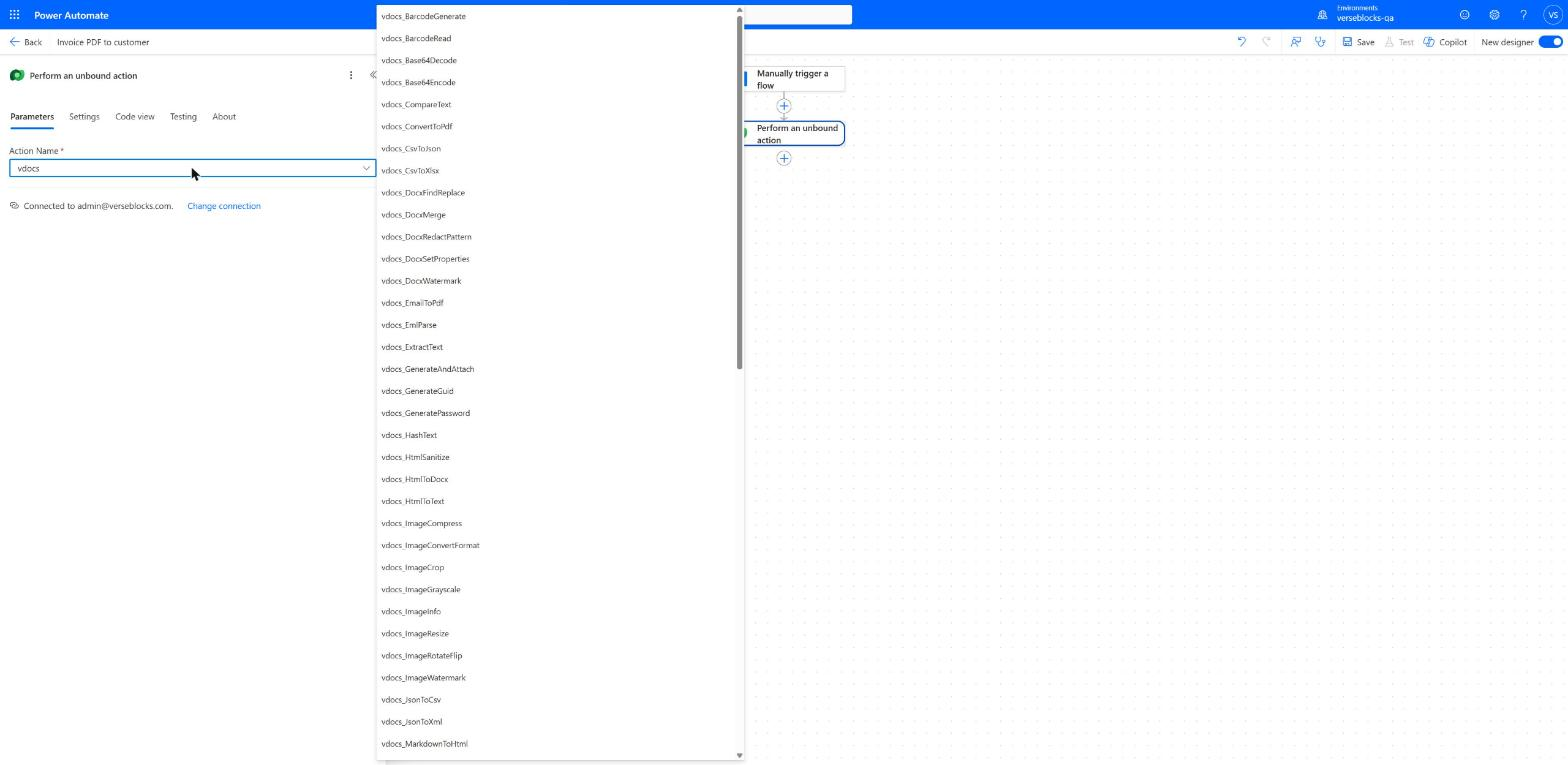Click the flow name Invoice PDF to customer
Image resolution: width=1568 pixels, height=765 pixels.
tap(103, 42)
